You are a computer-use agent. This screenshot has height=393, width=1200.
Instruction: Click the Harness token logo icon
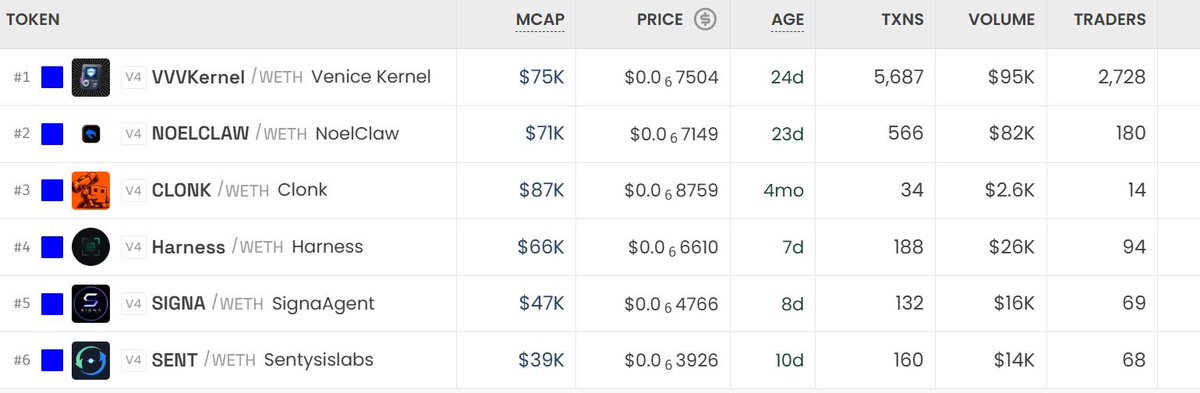pos(91,247)
